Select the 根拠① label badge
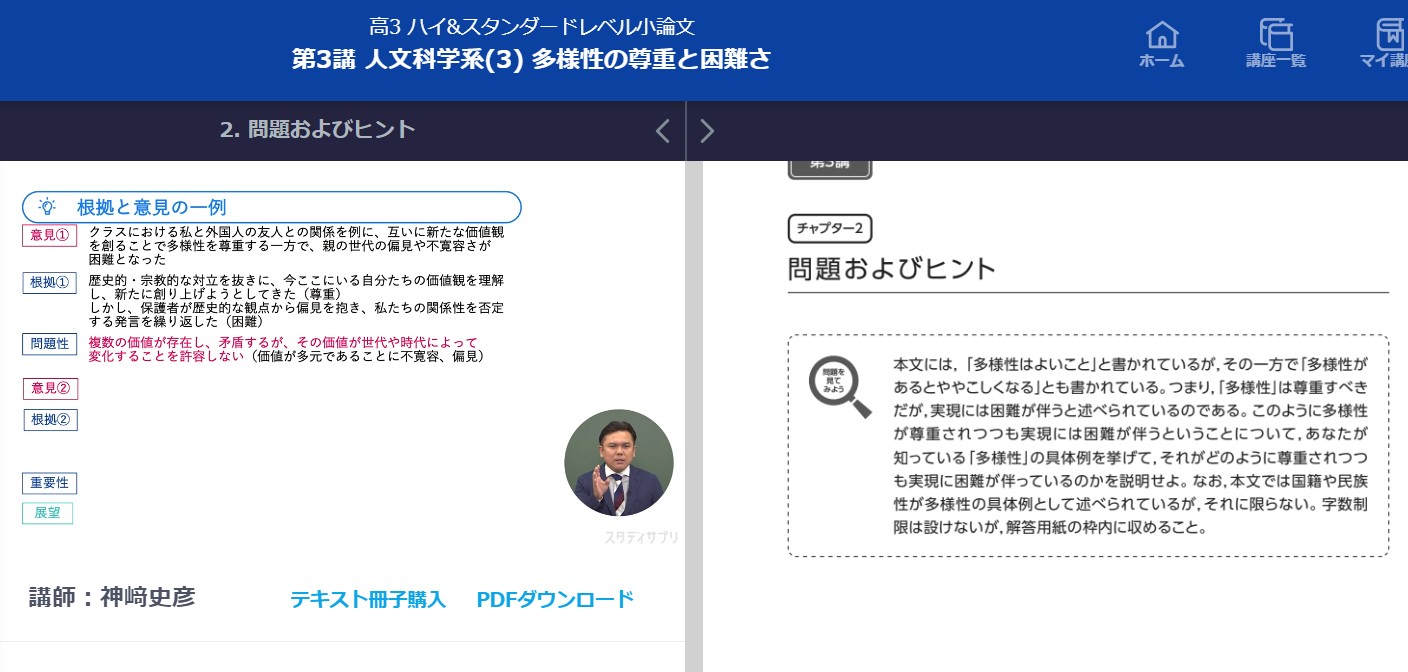Screen dimensions: 1408x672 point(49,283)
